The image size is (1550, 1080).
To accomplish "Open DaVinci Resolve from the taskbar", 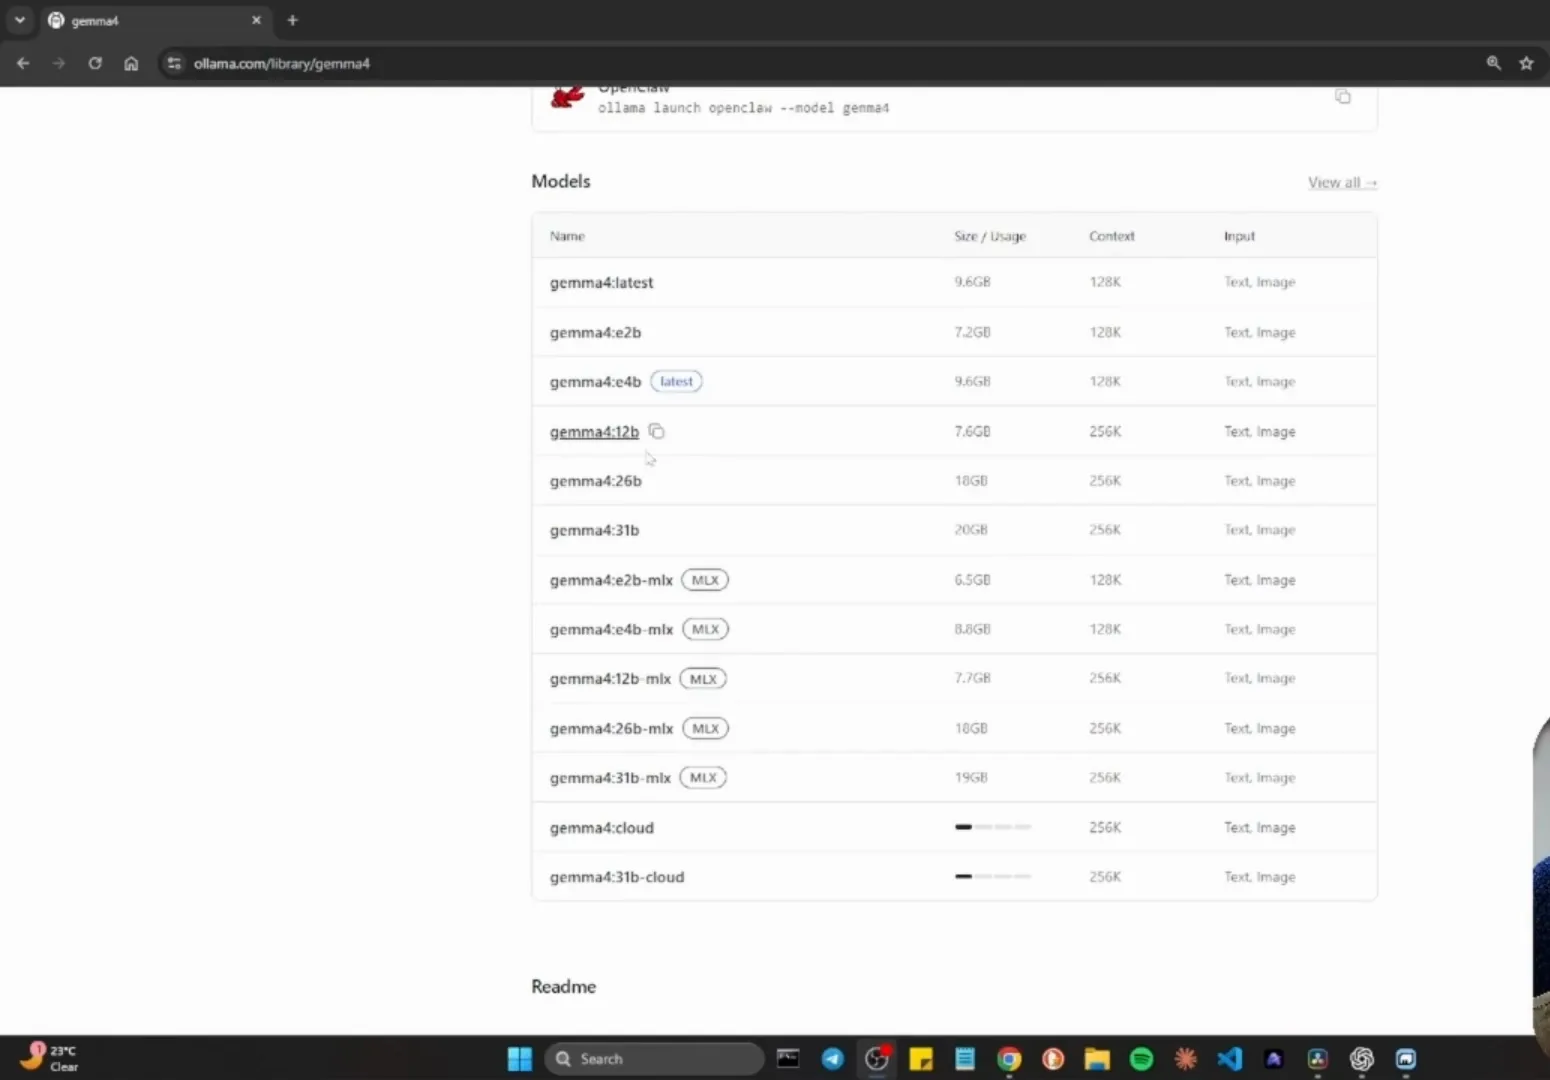I will point(1317,1059).
